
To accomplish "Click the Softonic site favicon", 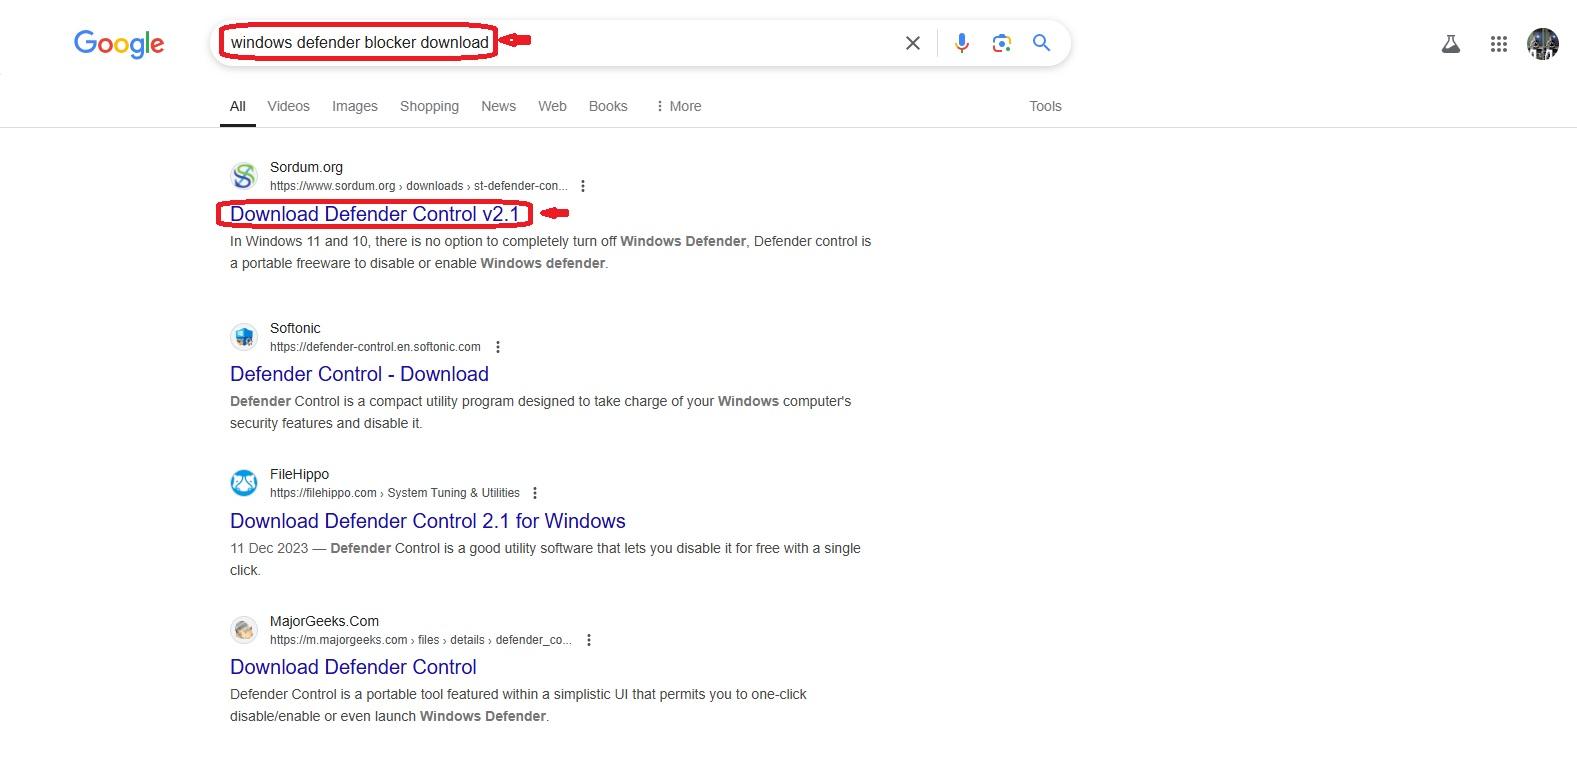I will click(244, 337).
